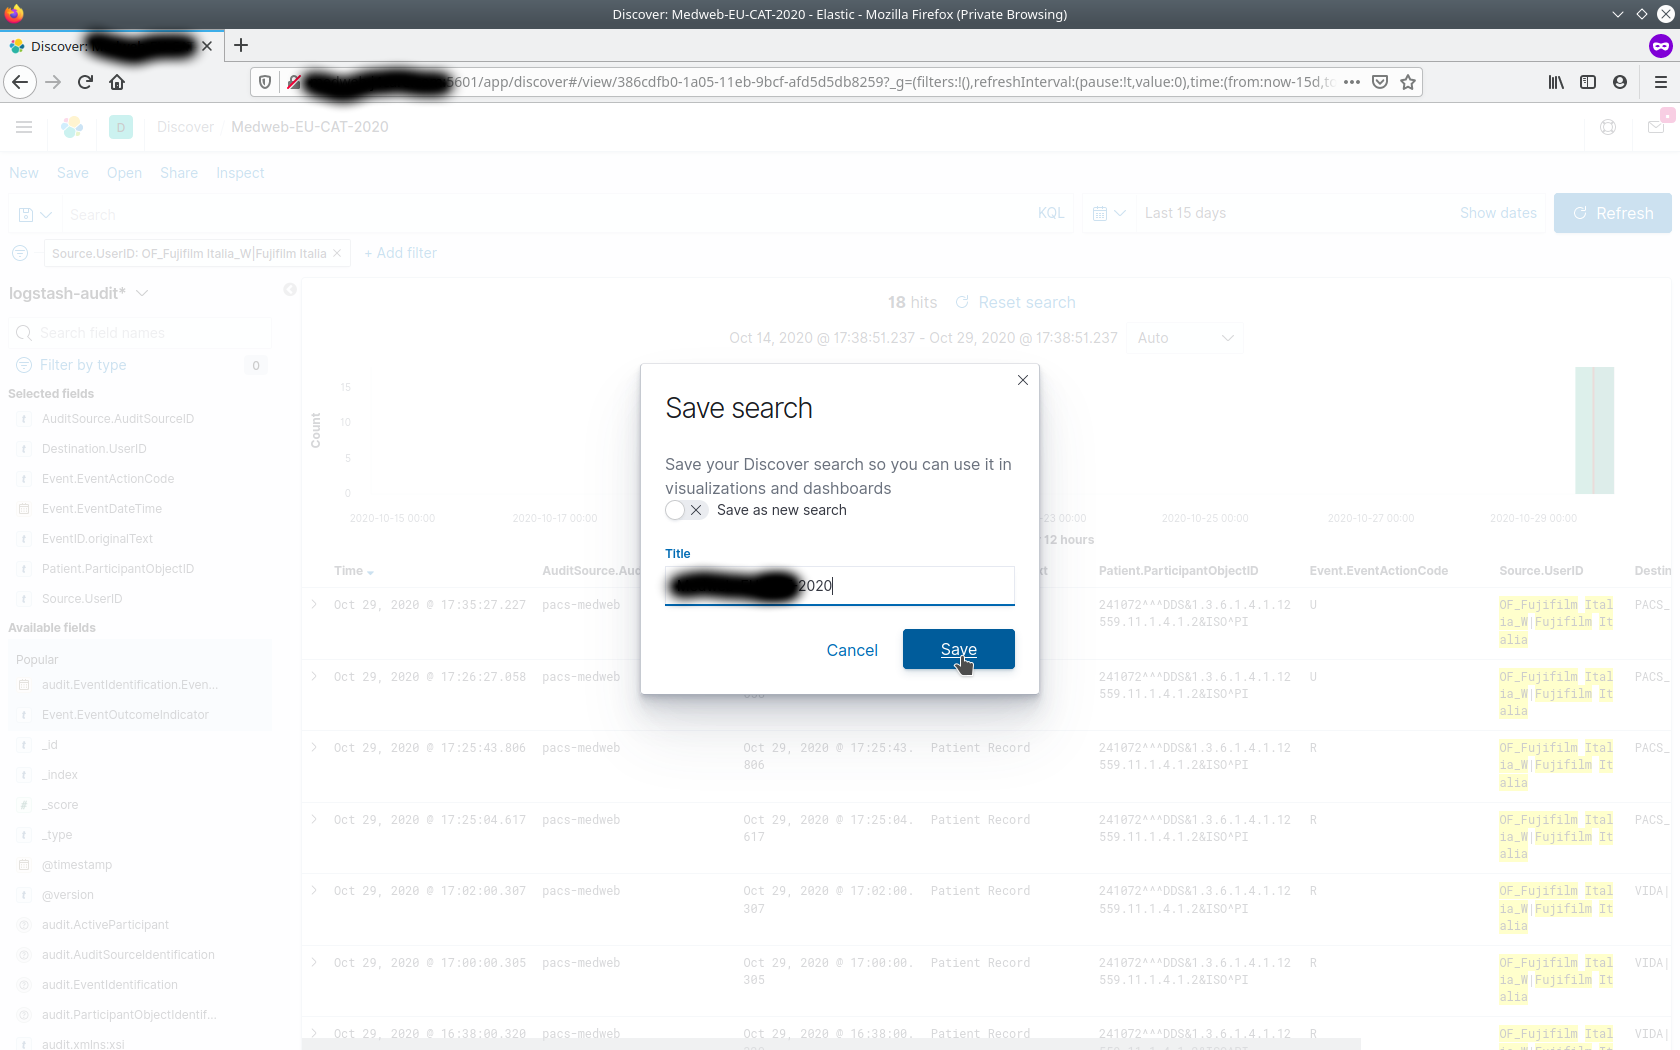Viewport: 1680px width, 1050px height.
Task: Click the Save to Pocket icon
Action: coord(1380,82)
